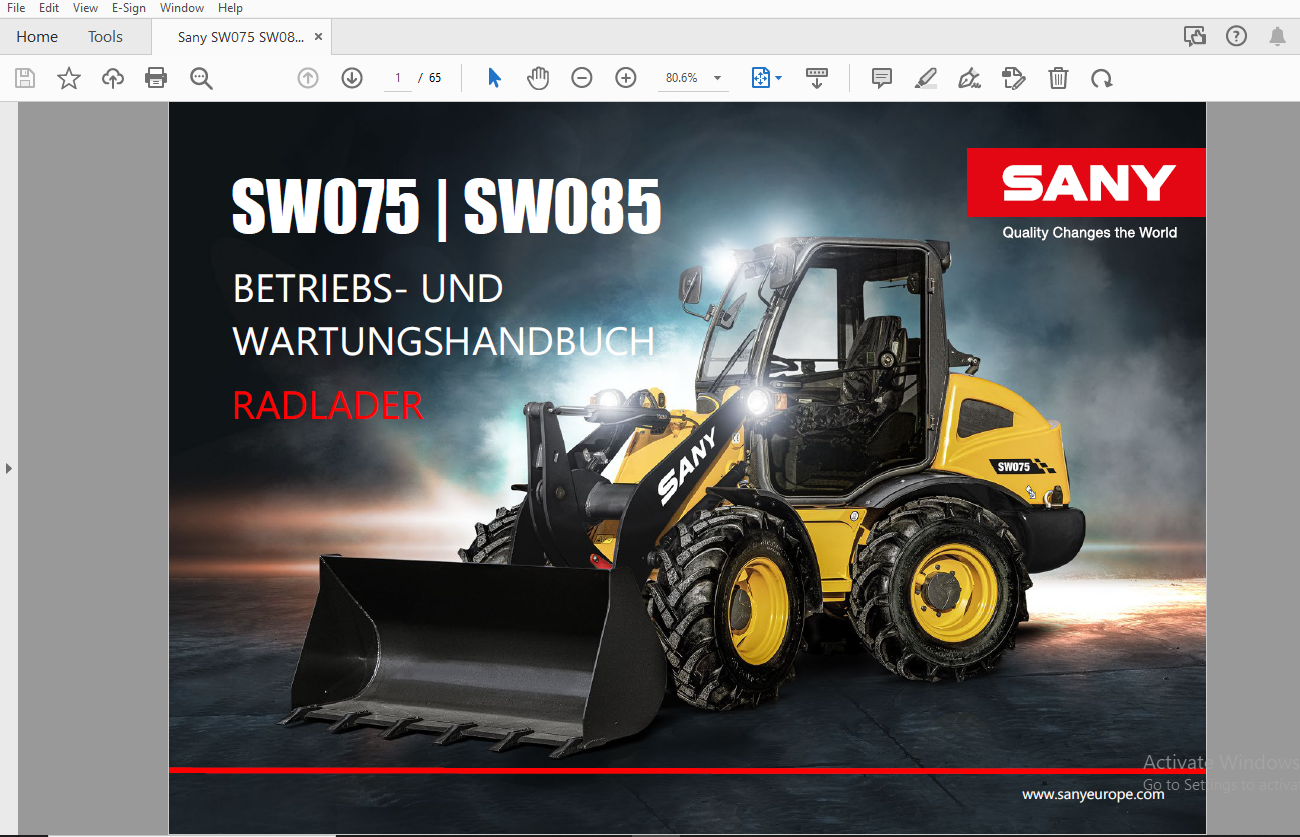Viewport: 1300px width, 837px height.
Task: Click the Edit PDF stamp icon
Action: (x=1014, y=78)
